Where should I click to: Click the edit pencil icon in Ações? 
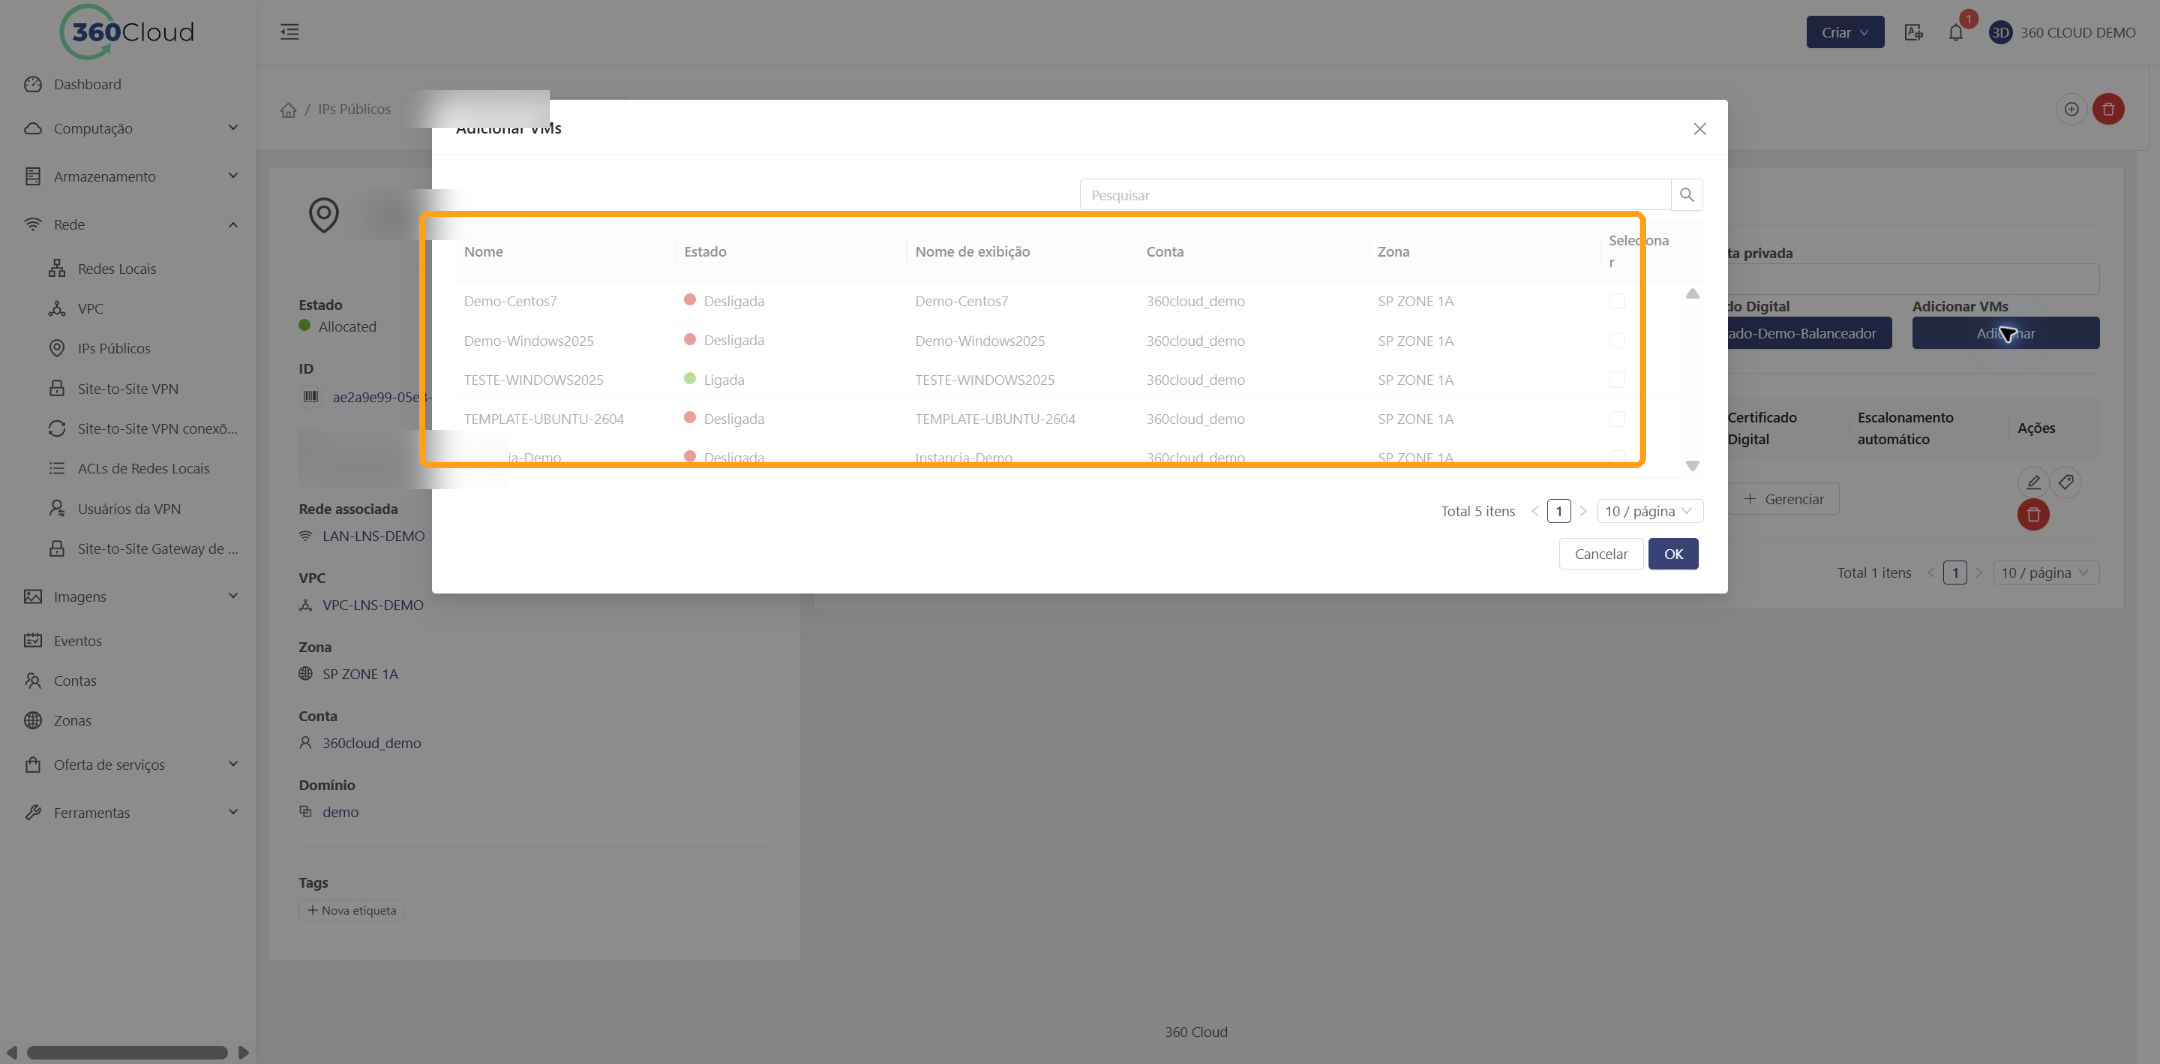tap(2033, 482)
